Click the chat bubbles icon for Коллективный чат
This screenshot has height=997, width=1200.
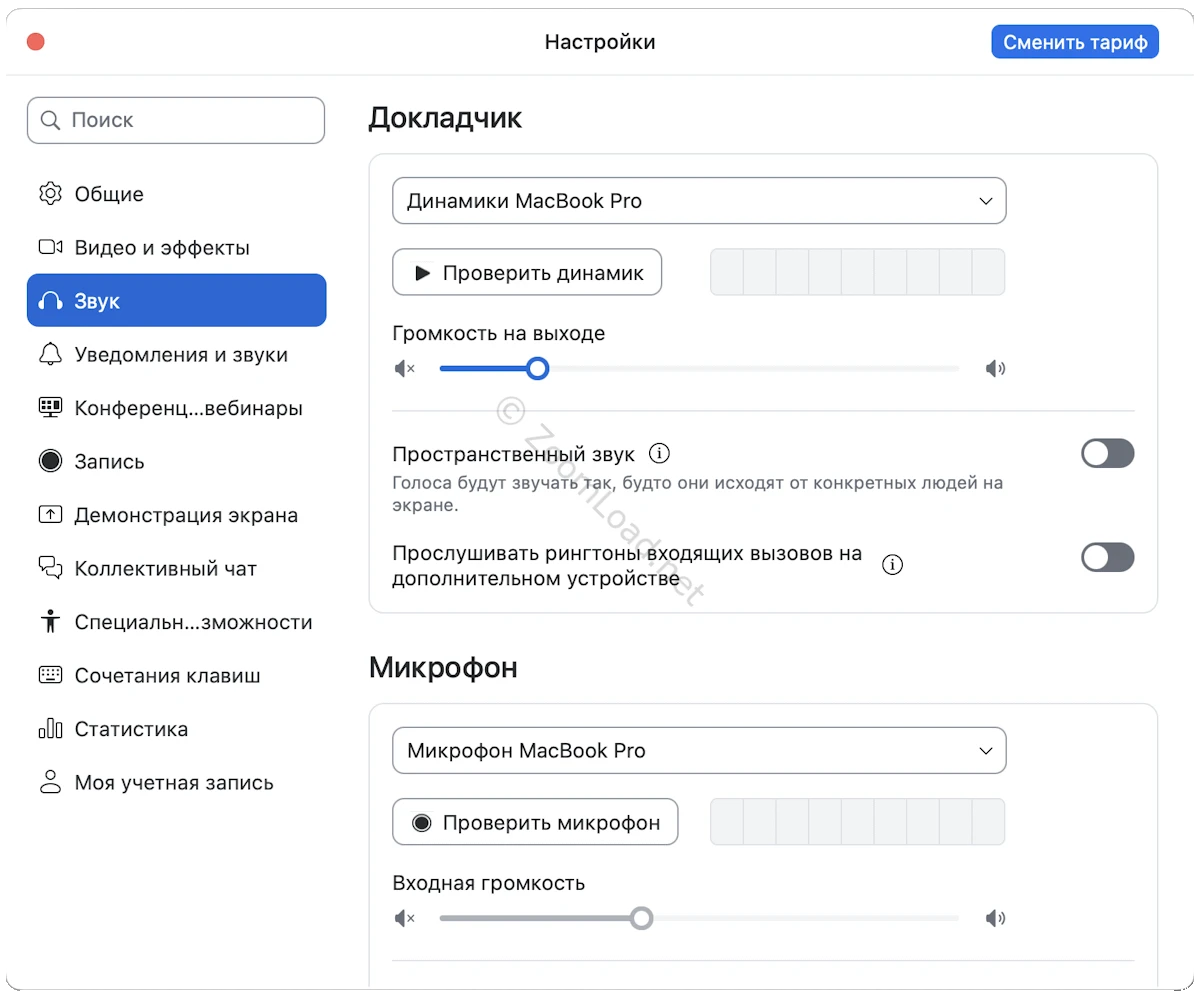tap(50, 568)
